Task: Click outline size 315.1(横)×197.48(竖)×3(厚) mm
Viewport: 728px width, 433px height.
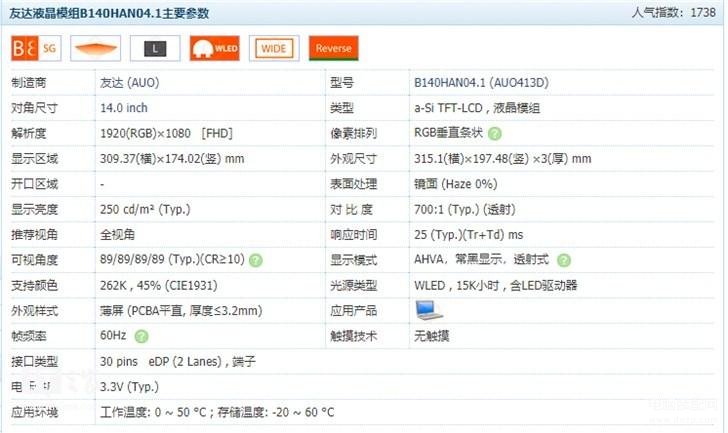Action: click(x=503, y=159)
